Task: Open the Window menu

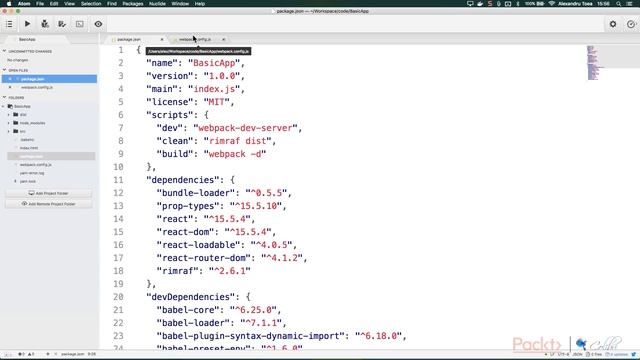Action: (180, 4)
